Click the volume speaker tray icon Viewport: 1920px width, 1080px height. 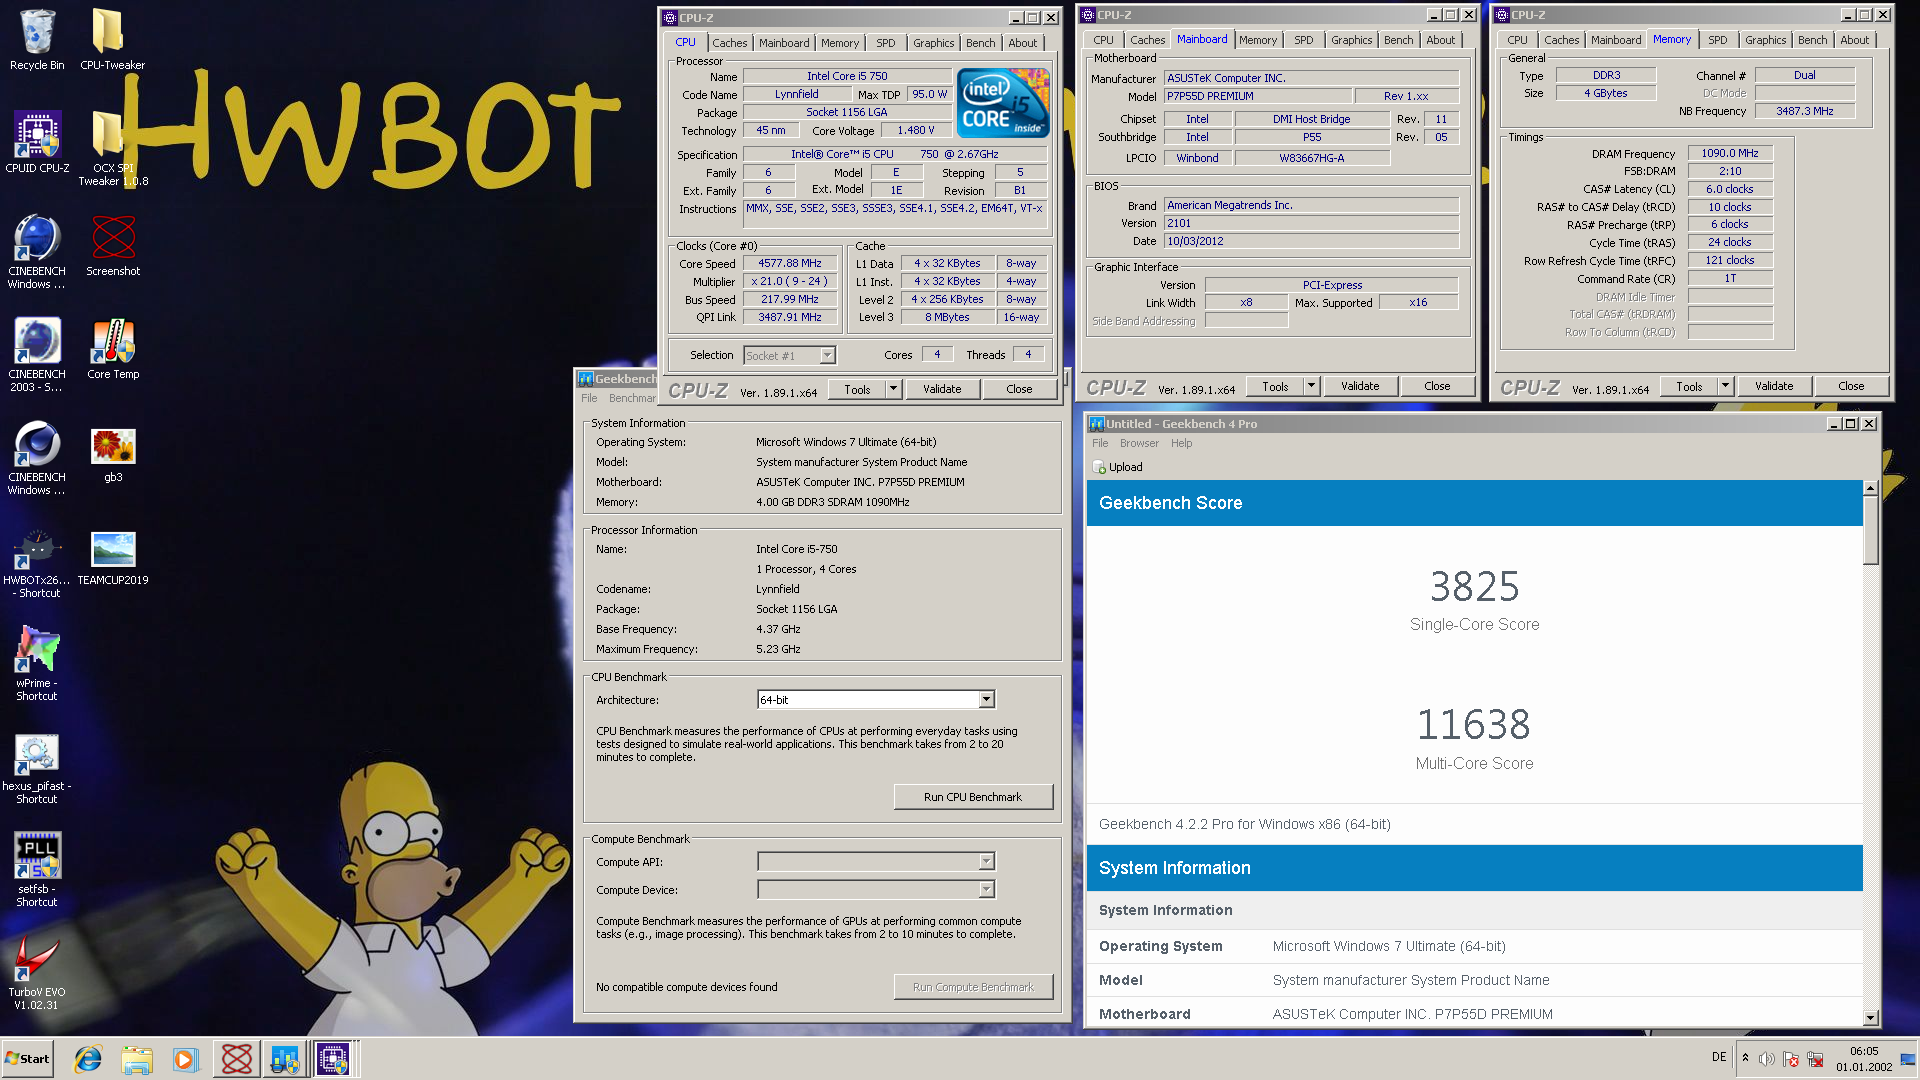click(1767, 1059)
